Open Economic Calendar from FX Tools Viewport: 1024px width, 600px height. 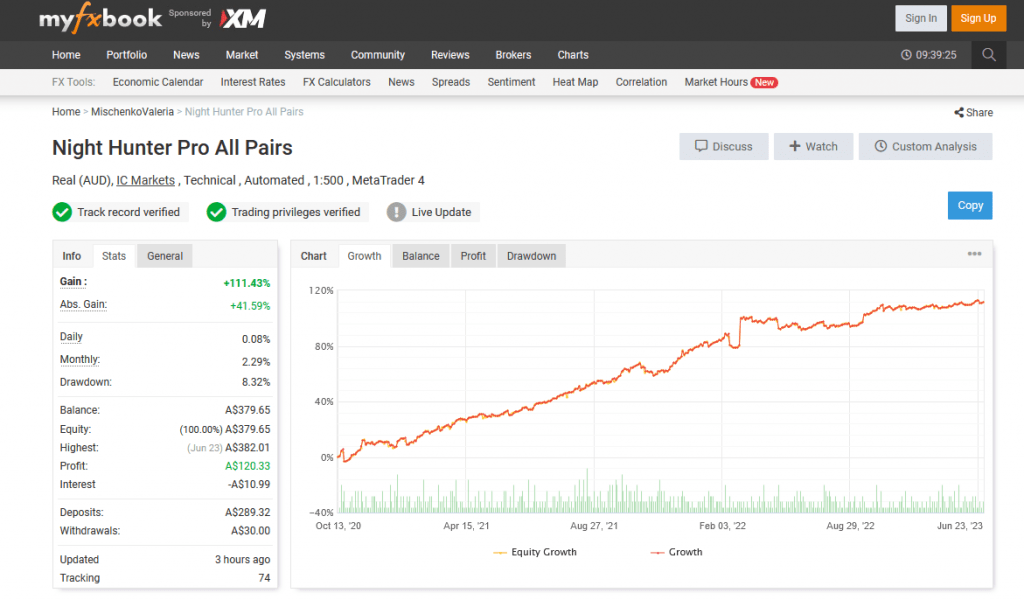(157, 82)
